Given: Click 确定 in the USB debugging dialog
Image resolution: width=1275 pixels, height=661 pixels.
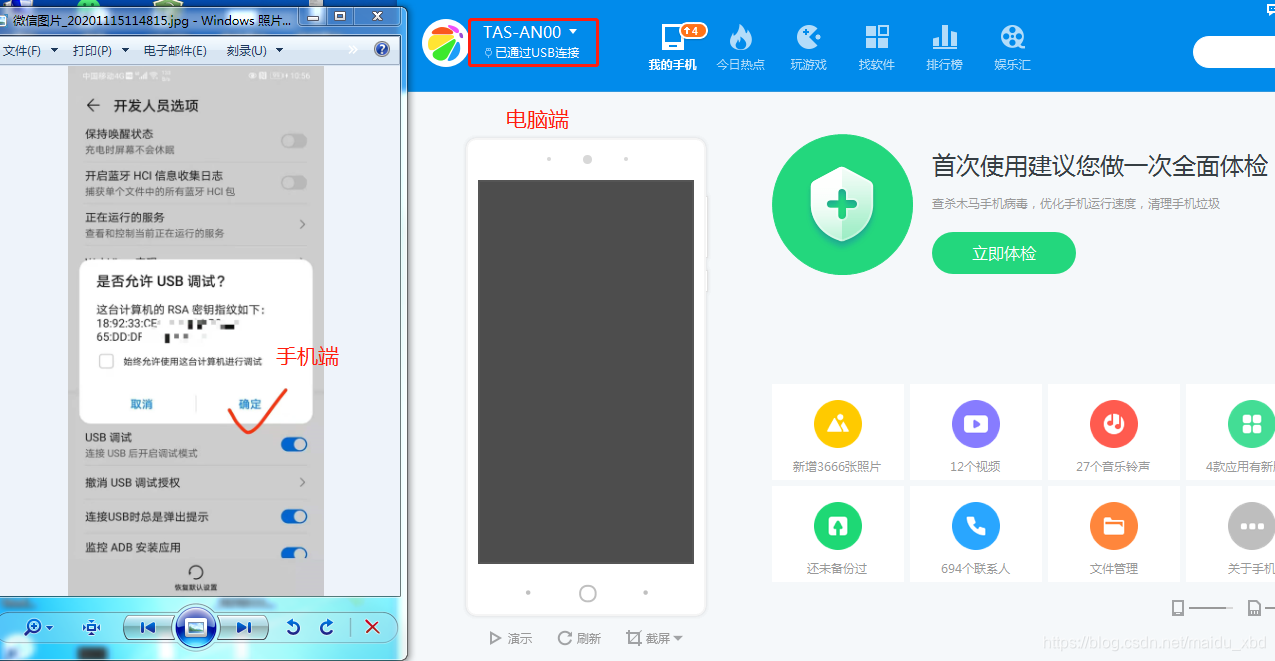Looking at the screenshot, I should pyautogui.click(x=250, y=404).
